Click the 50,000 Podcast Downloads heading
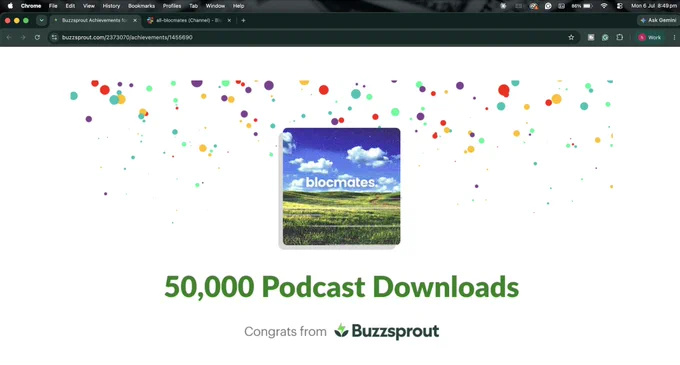Image resolution: width=680 pixels, height=365 pixels. pos(341,287)
